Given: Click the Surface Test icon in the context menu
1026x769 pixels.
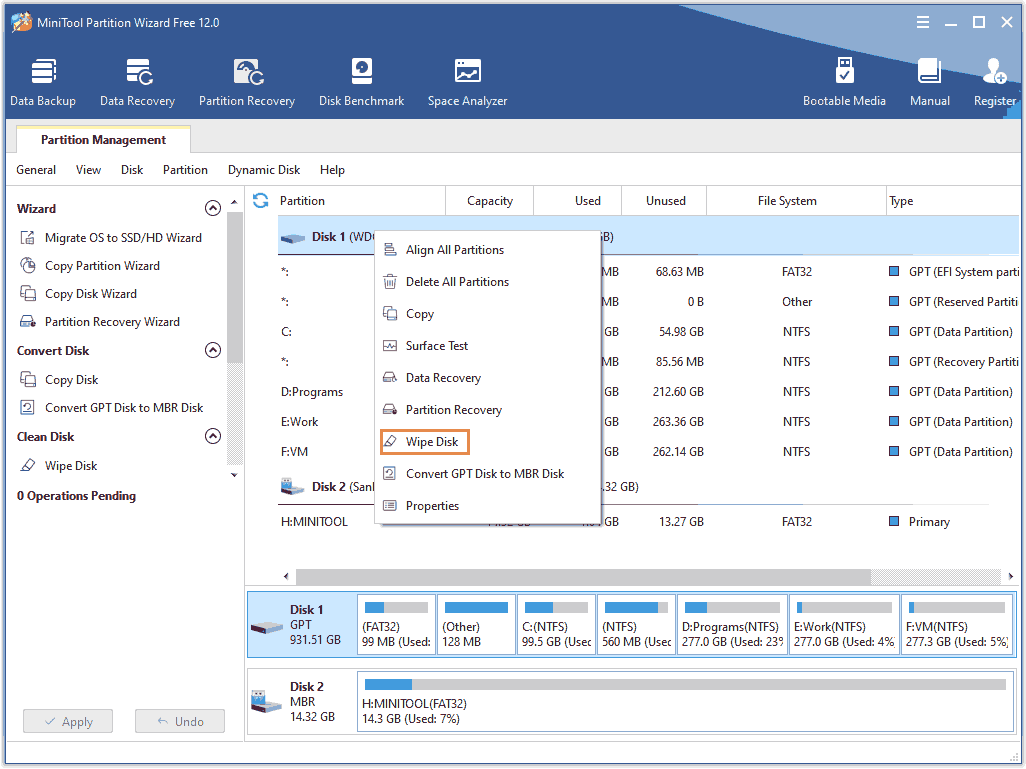Looking at the screenshot, I should (390, 346).
